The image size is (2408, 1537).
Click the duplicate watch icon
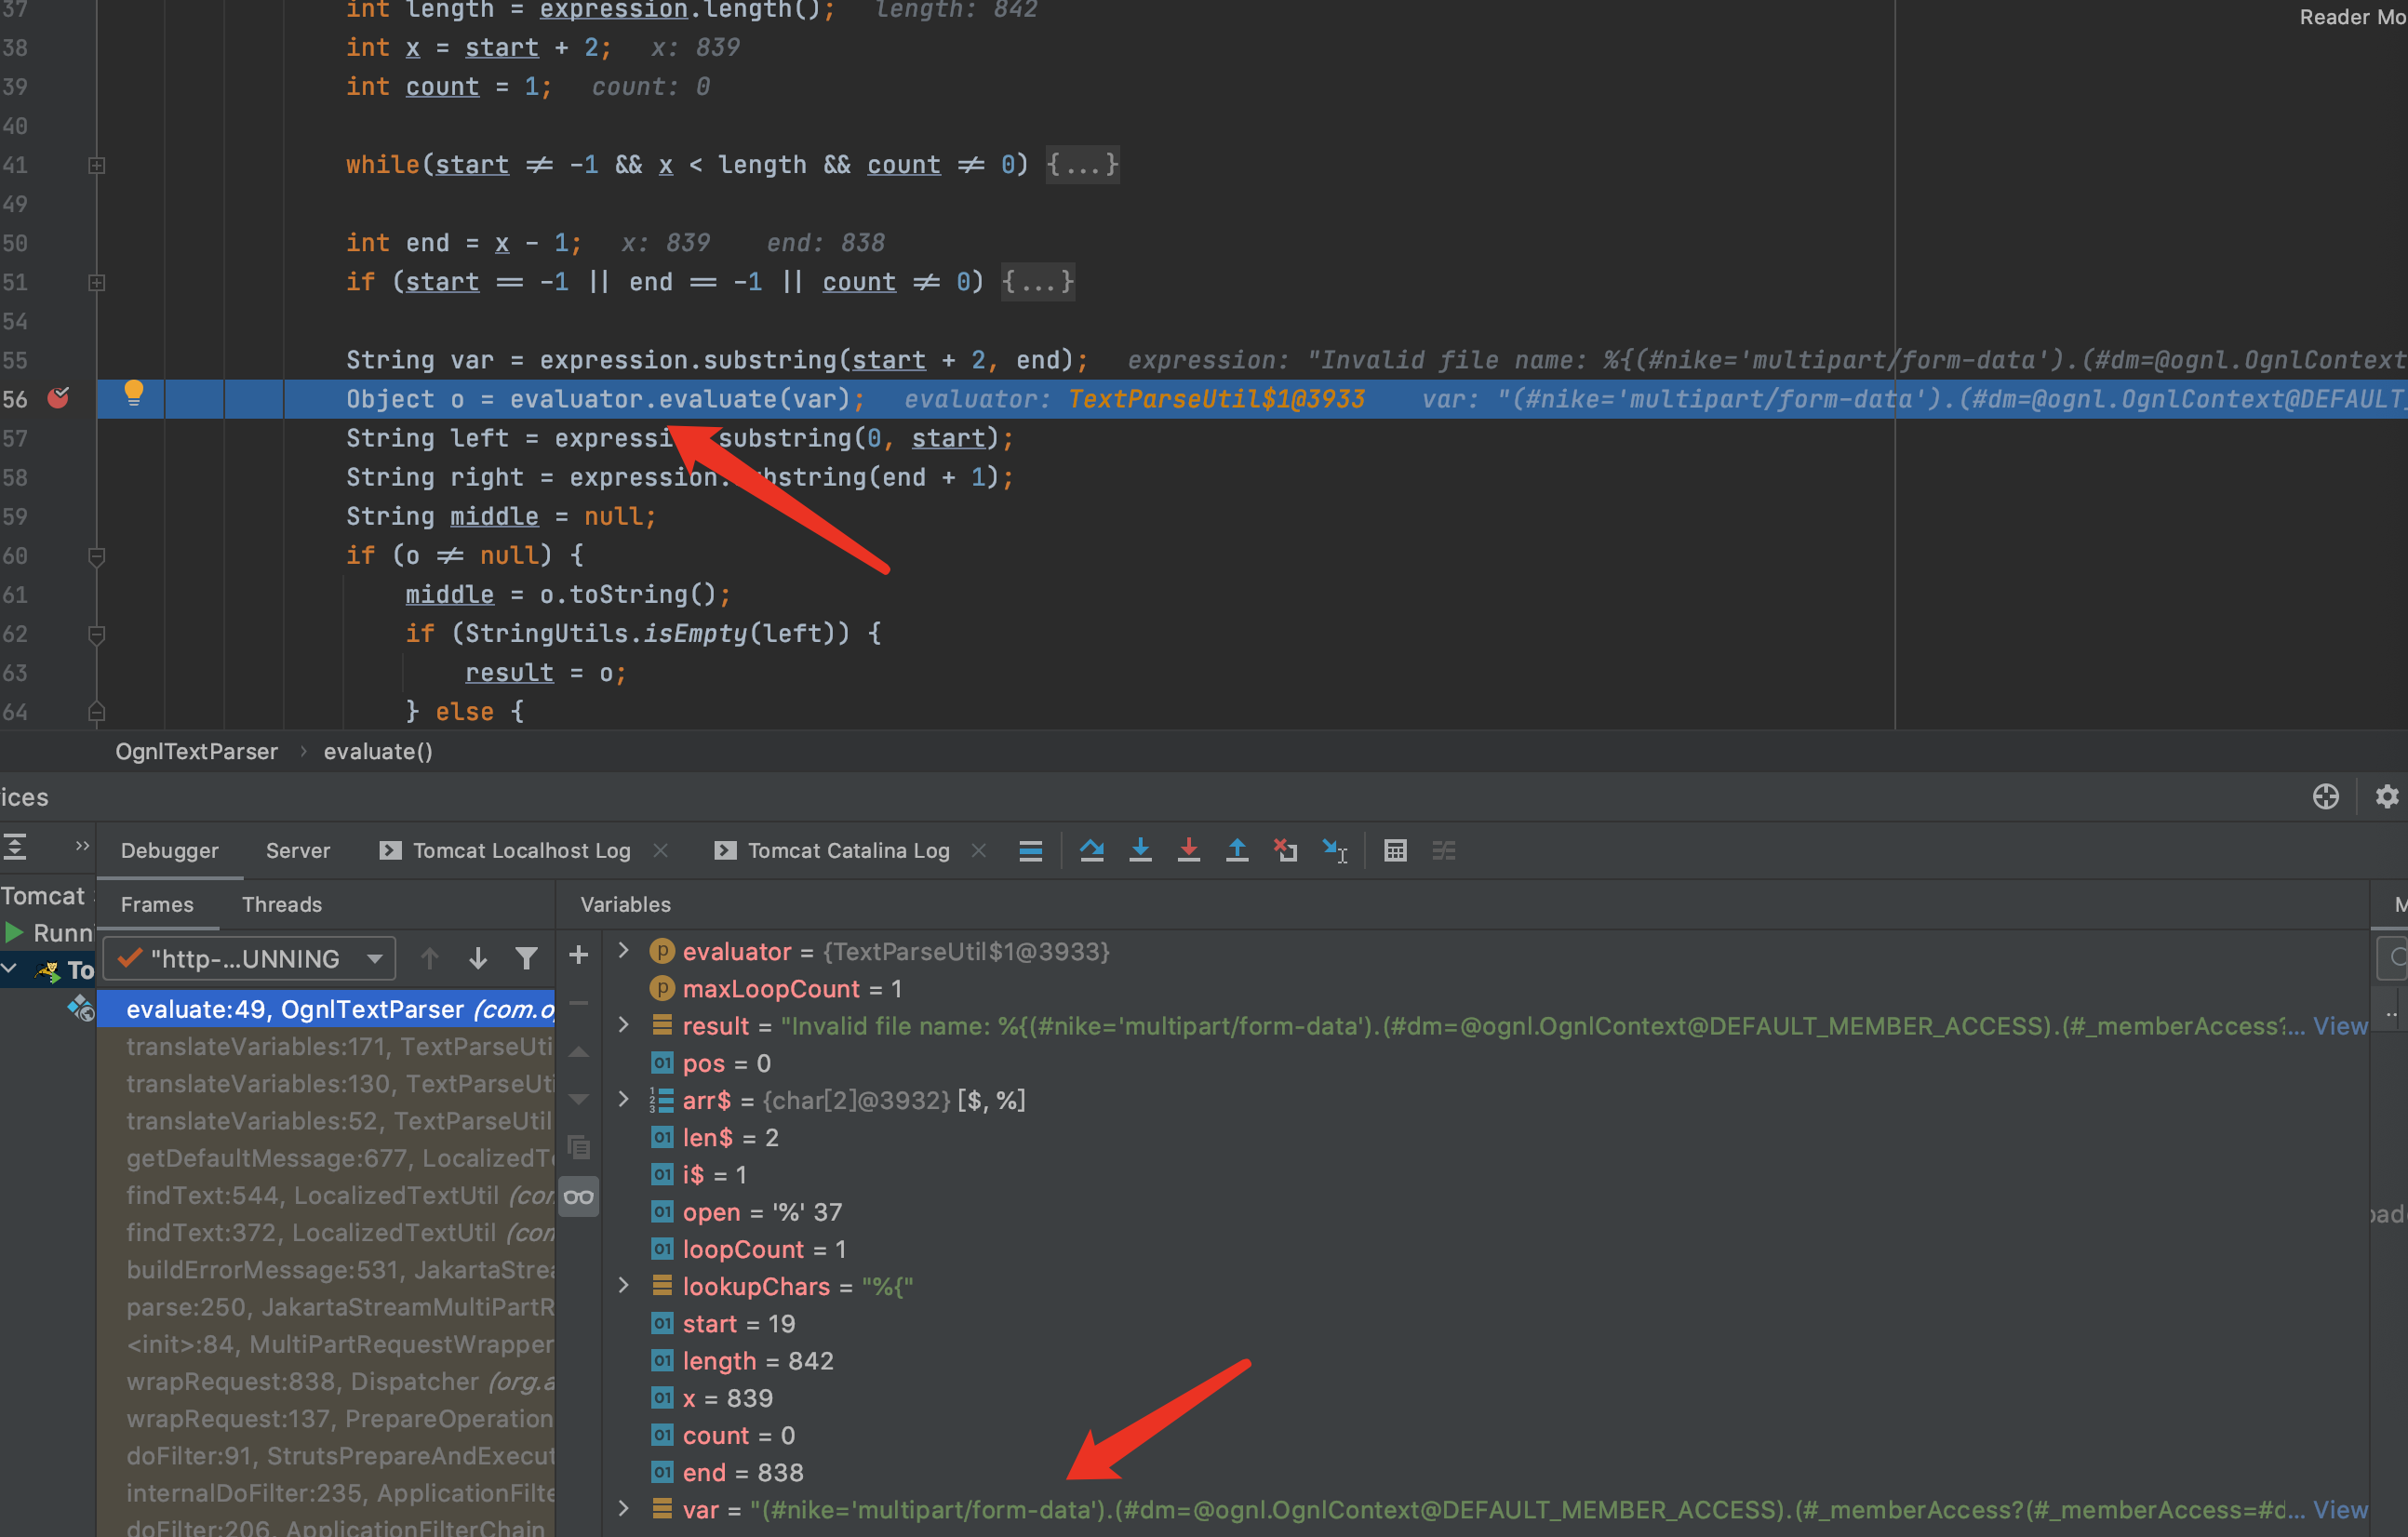(x=578, y=1147)
